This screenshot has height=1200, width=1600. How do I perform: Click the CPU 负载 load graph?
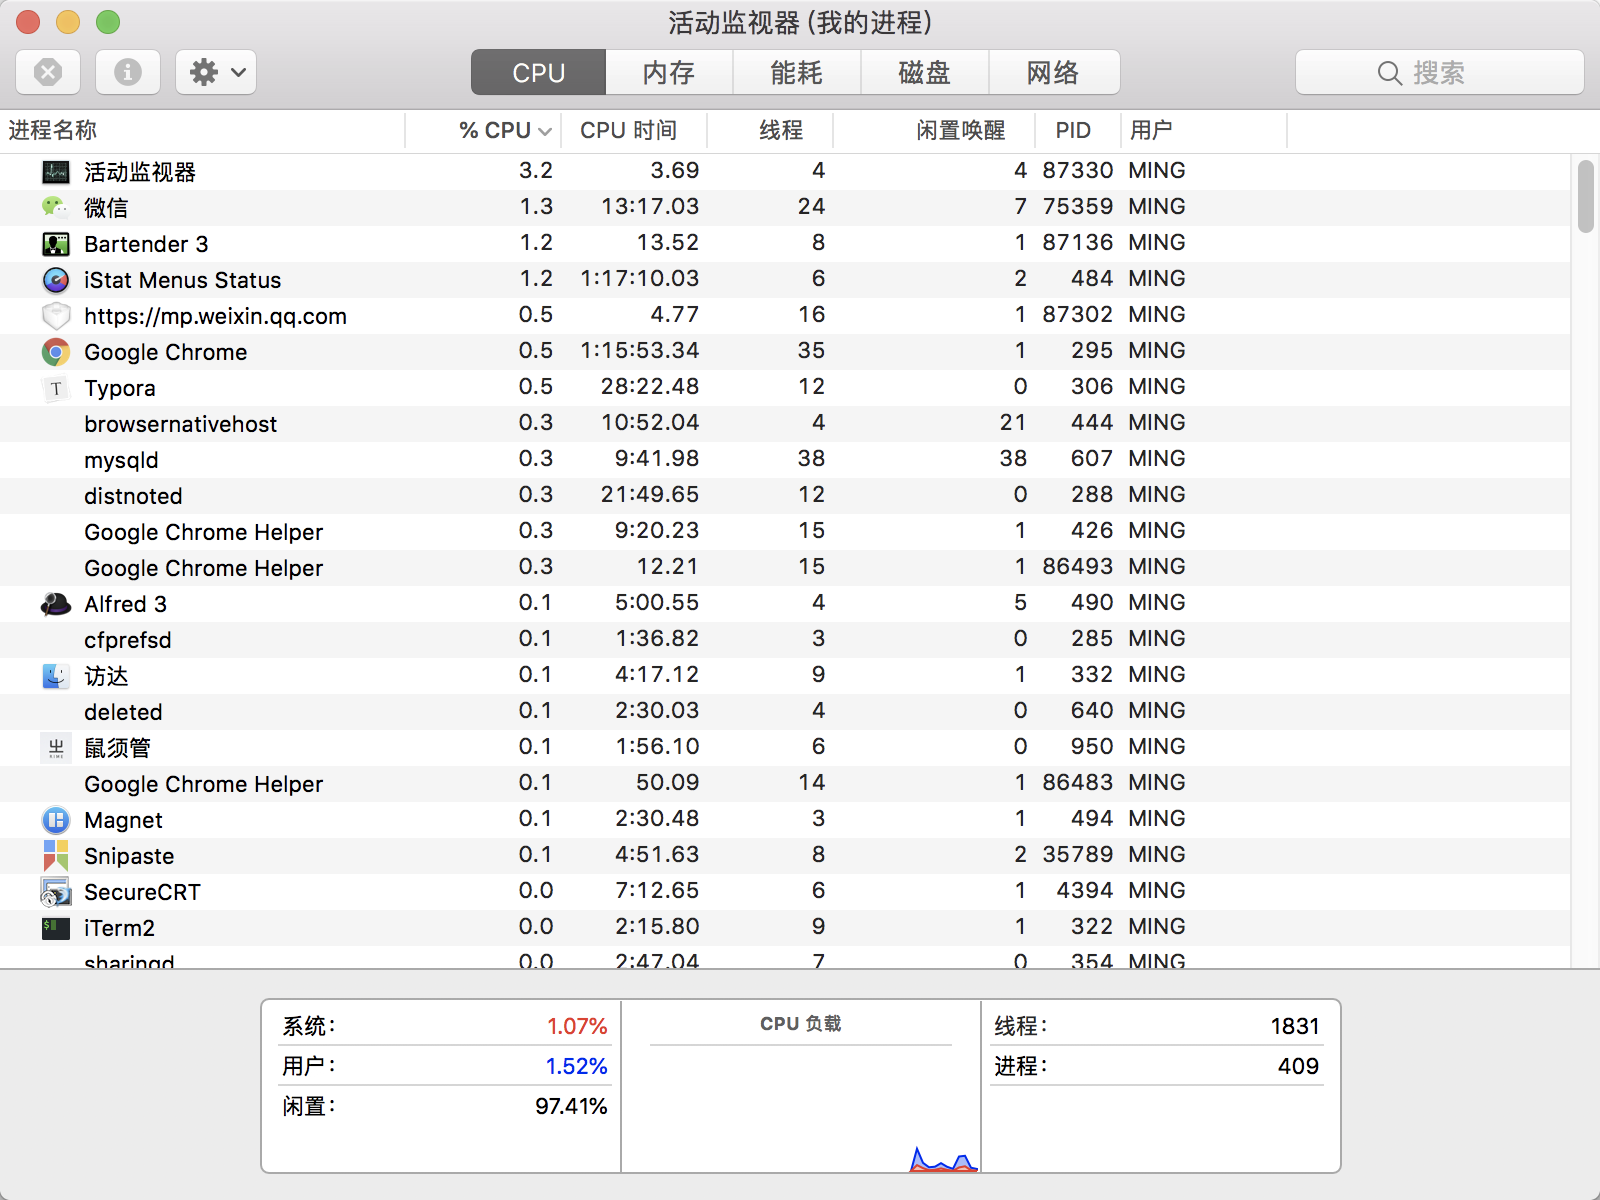(x=801, y=1110)
